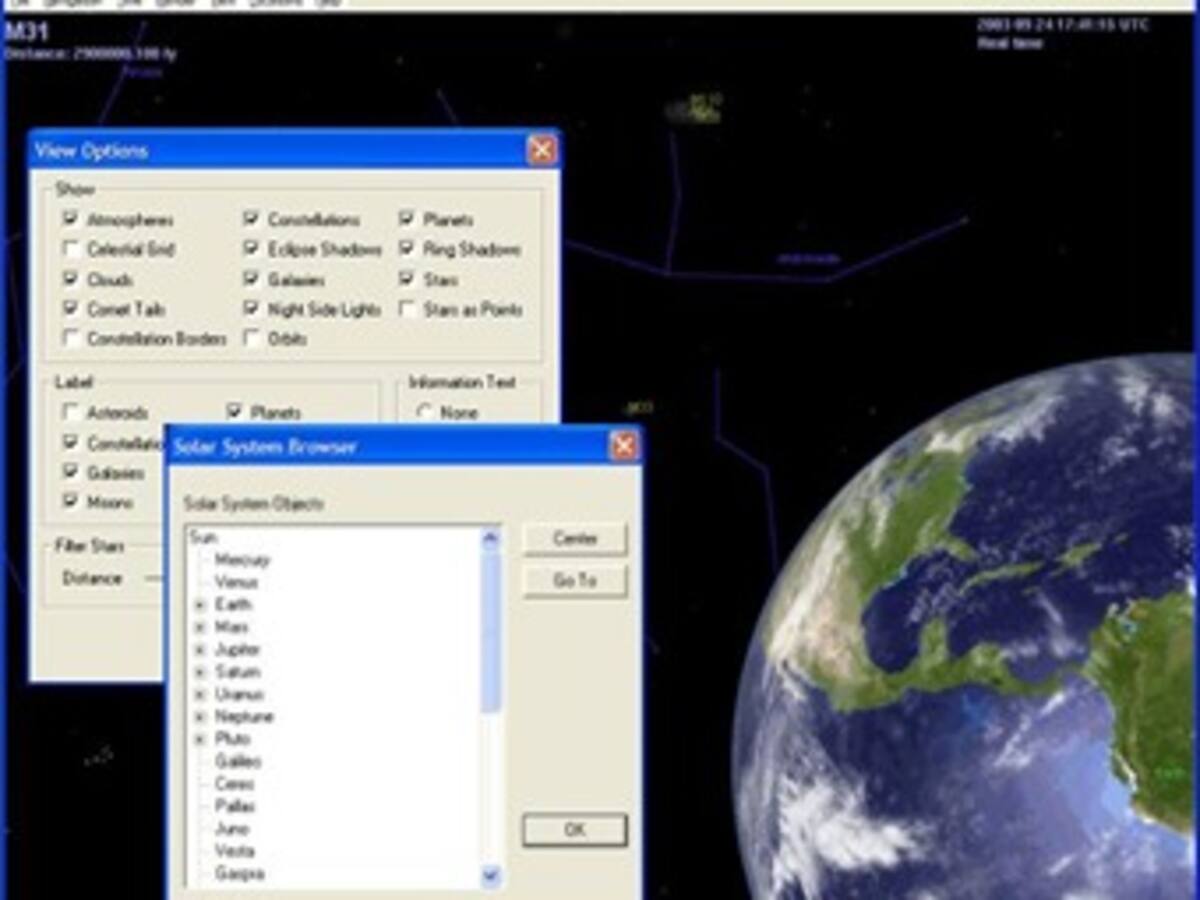Enable Stars as Points checkbox
The height and width of the screenshot is (900, 1200).
tap(407, 309)
